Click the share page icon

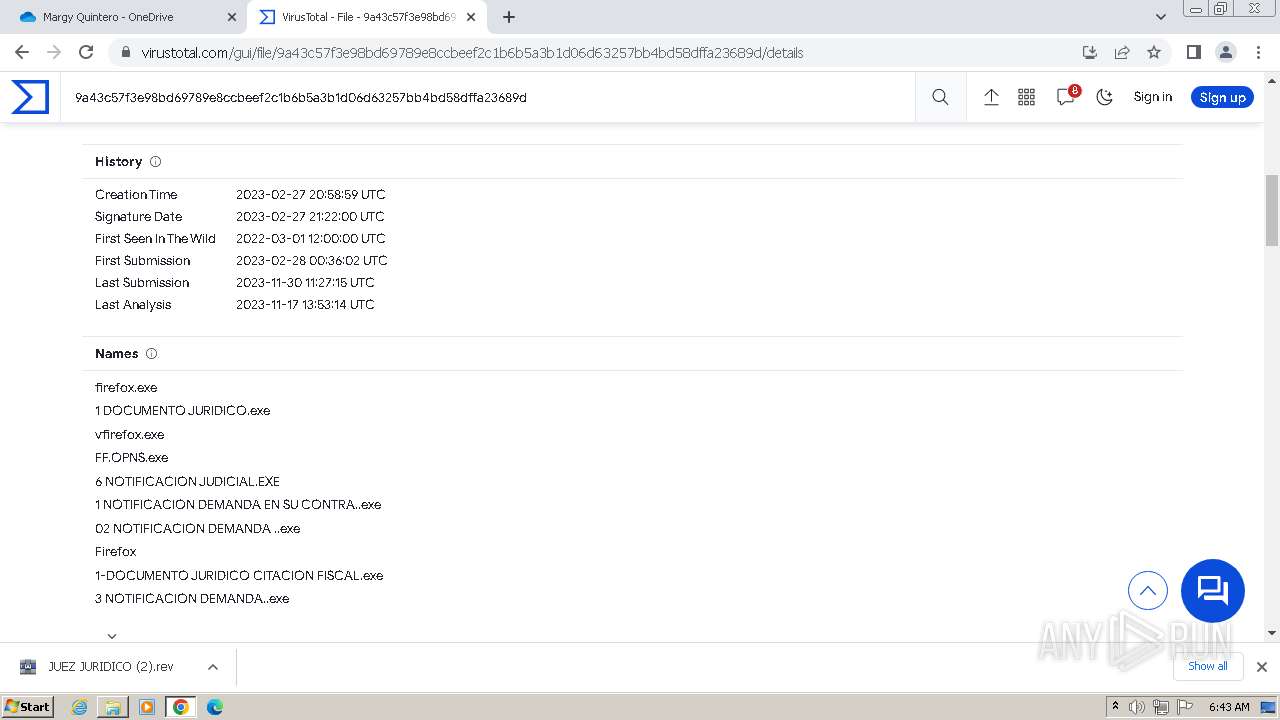coord(1122,52)
